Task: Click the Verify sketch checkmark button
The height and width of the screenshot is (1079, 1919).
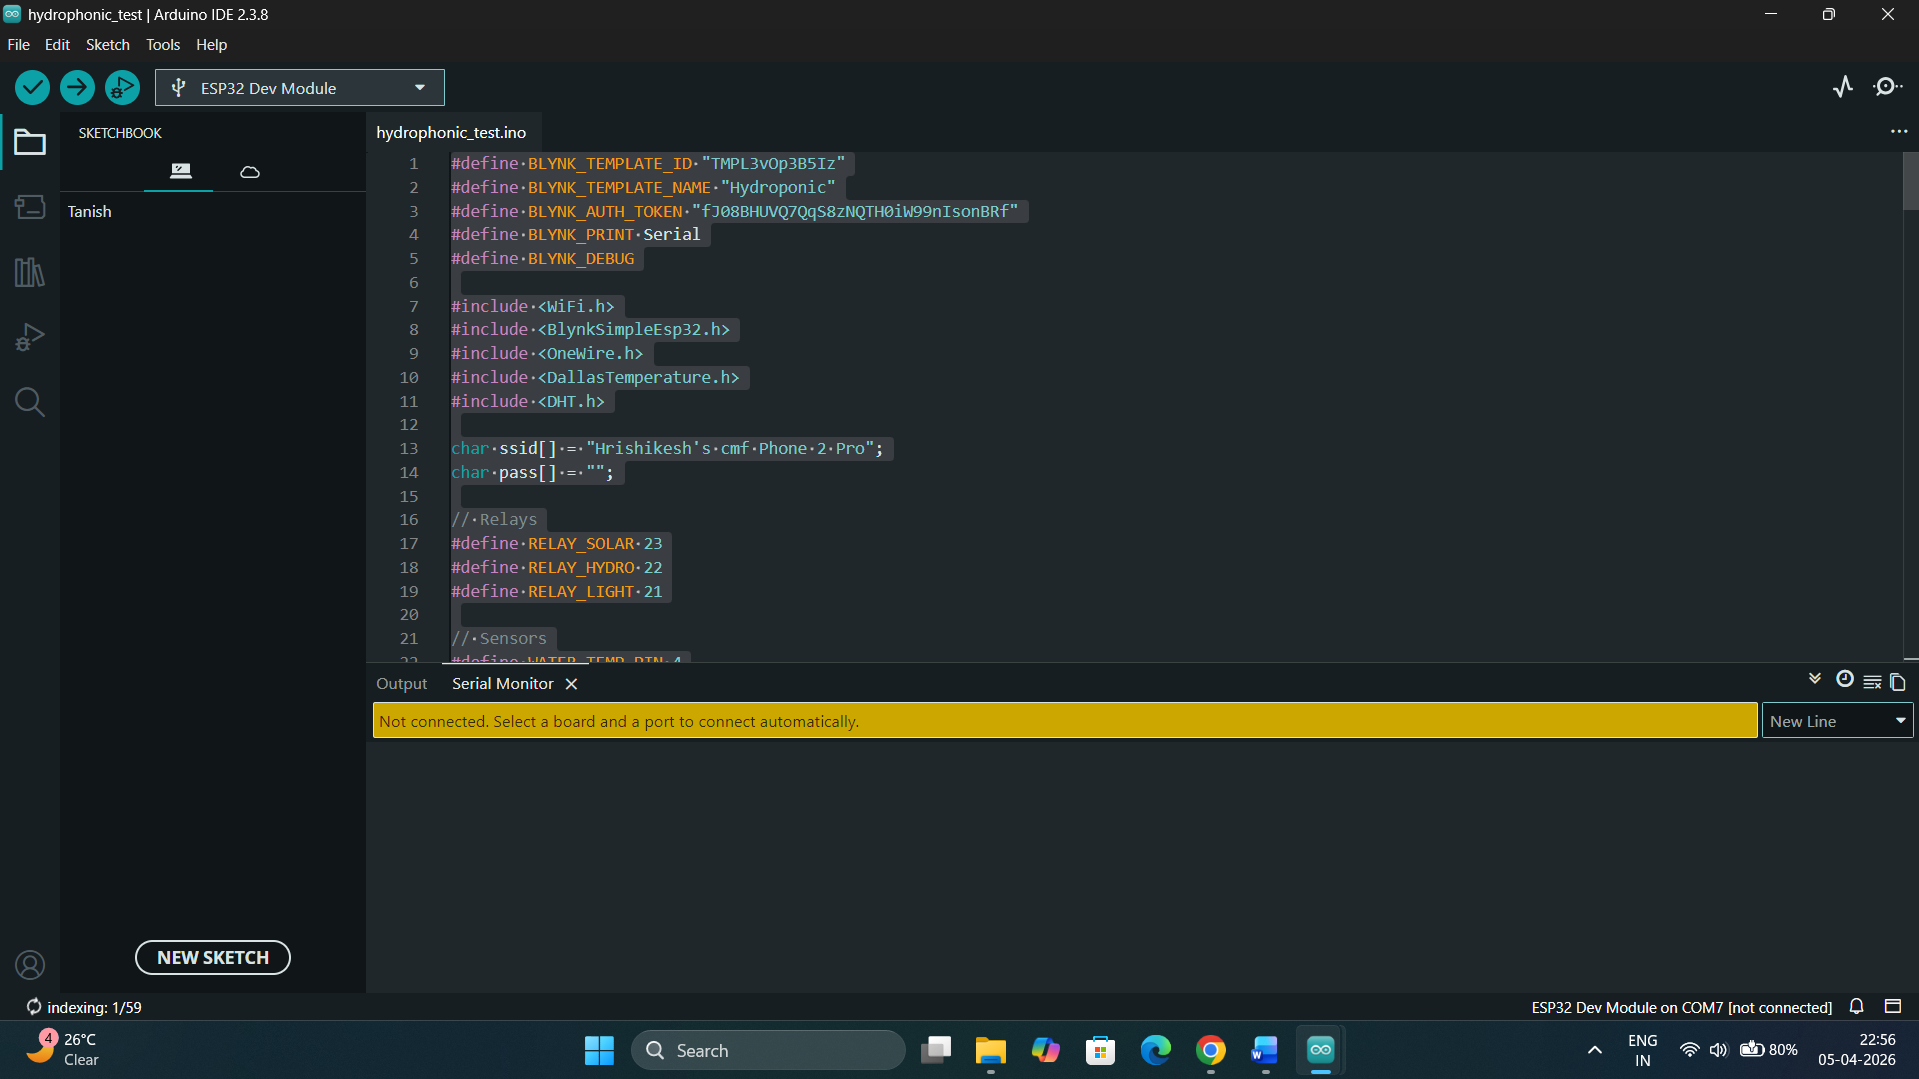Action: [33, 88]
